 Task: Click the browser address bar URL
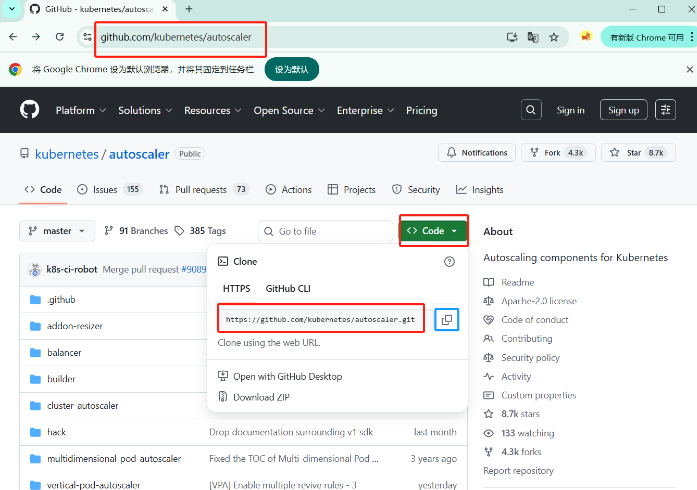176,37
